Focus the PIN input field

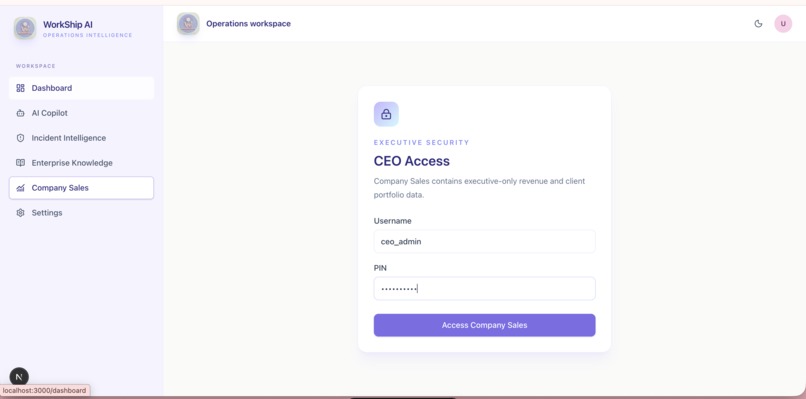tap(484, 288)
